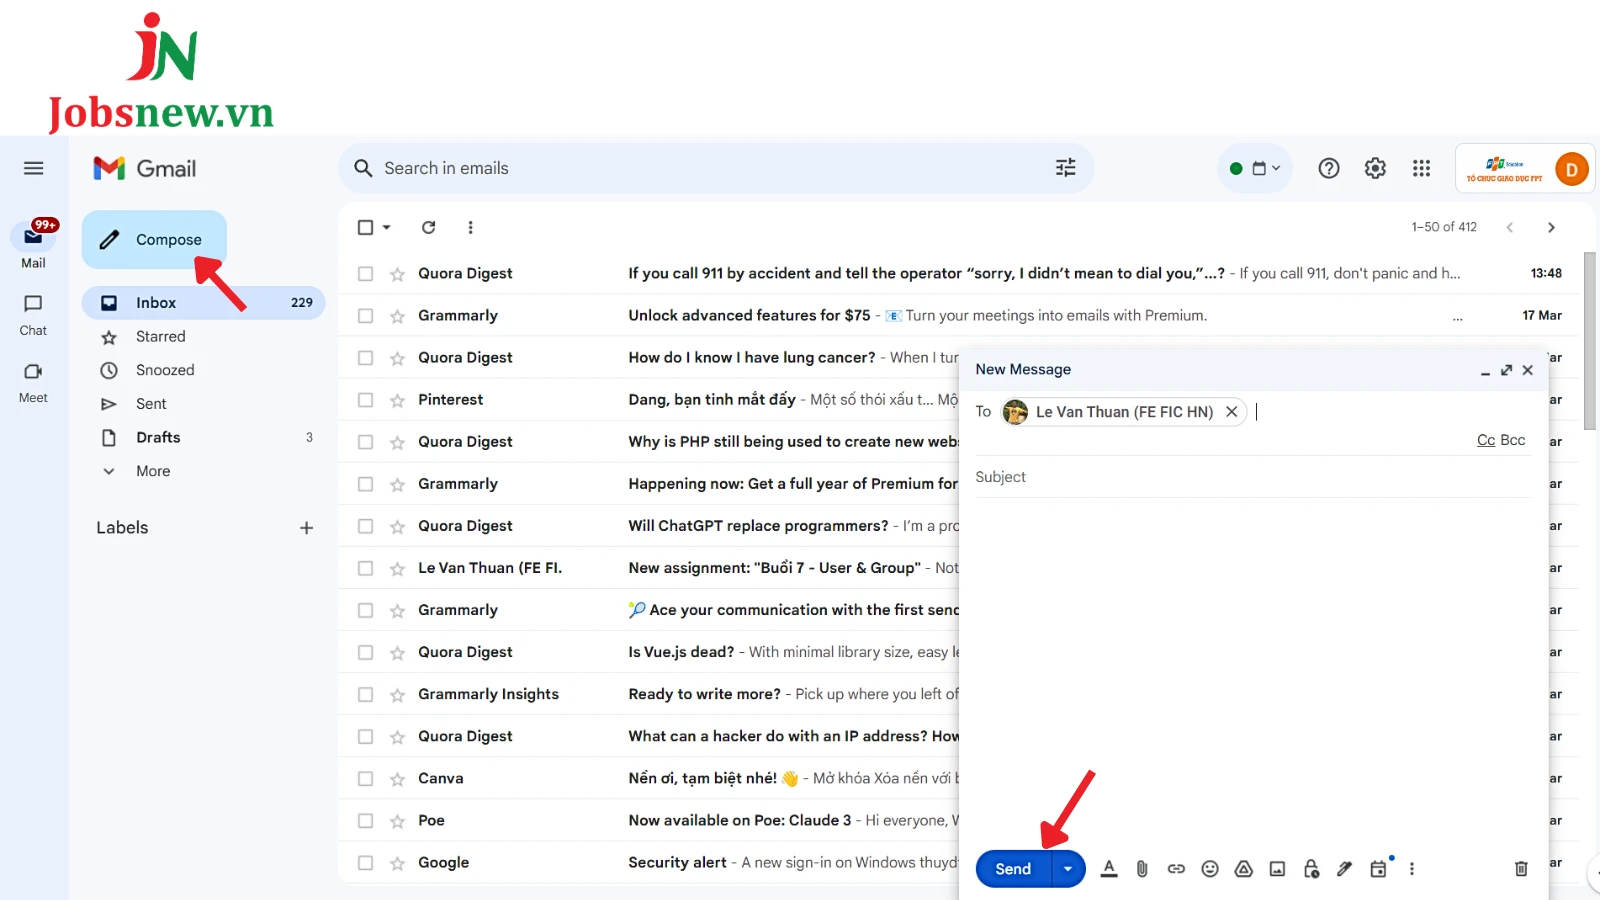Viewport: 1600px width, 900px height.
Task: Open the active status dropdown
Action: tap(1255, 169)
